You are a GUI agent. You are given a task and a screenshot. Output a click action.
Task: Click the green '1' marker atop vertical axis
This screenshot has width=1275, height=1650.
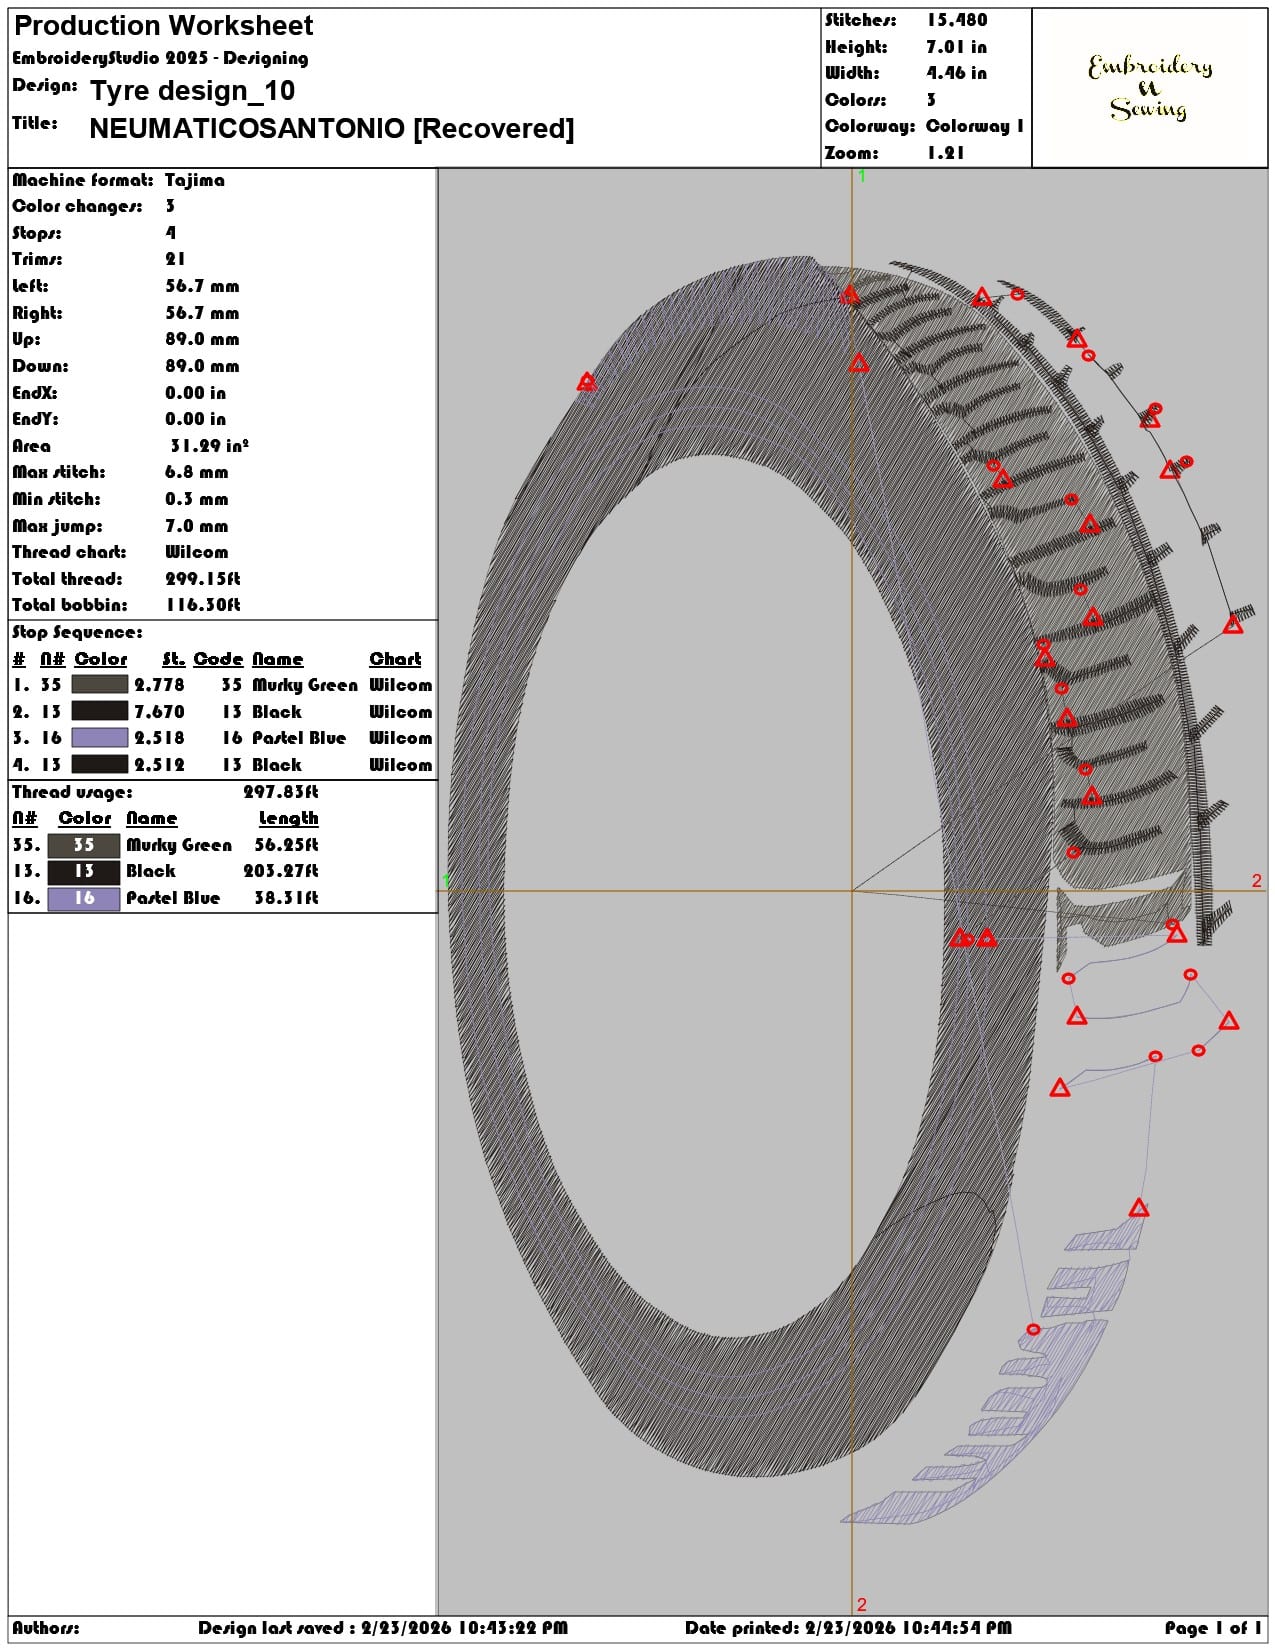click(x=862, y=176)
